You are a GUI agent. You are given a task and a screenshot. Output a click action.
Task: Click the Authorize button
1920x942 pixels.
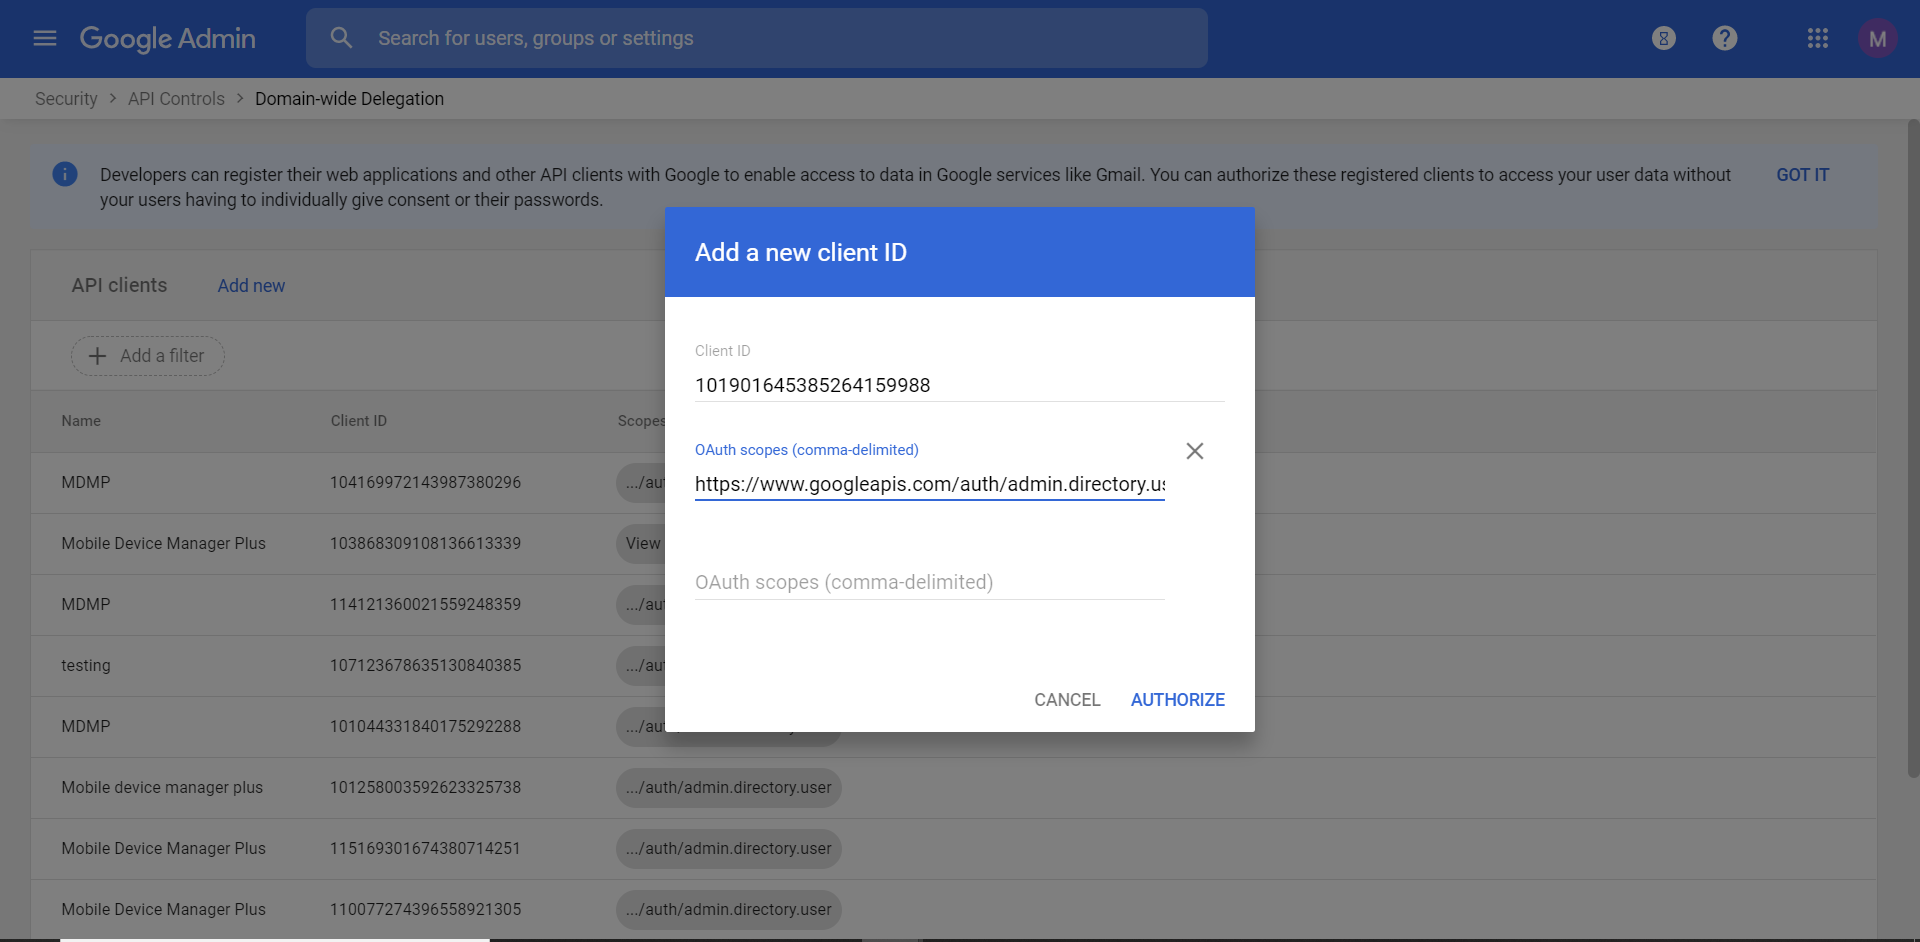[x=1177, y=700]
